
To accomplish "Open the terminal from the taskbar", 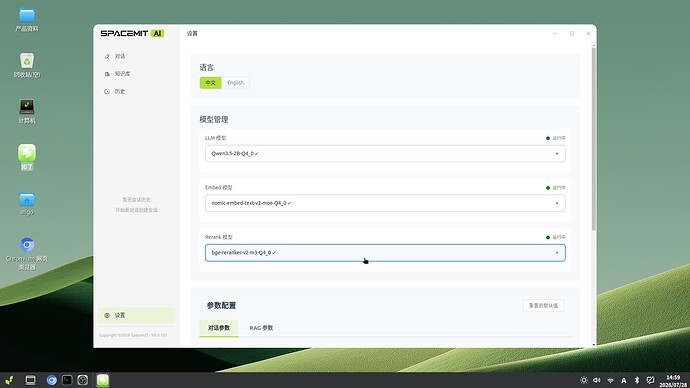I will click(67, 380).
